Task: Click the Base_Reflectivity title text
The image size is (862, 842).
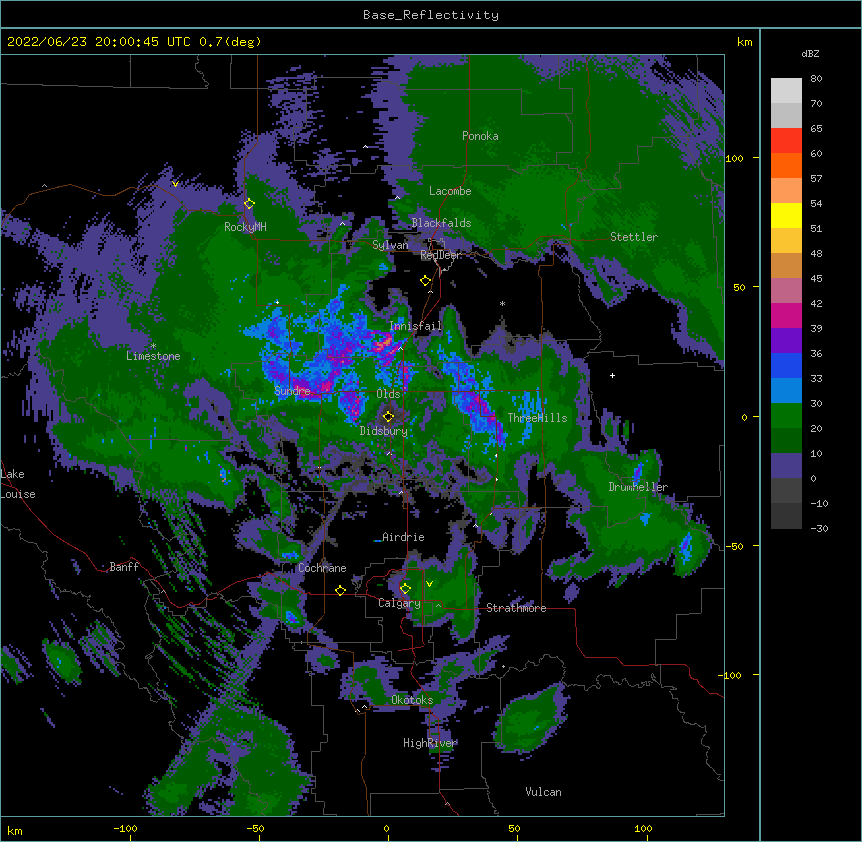Action: click(431, 15)
